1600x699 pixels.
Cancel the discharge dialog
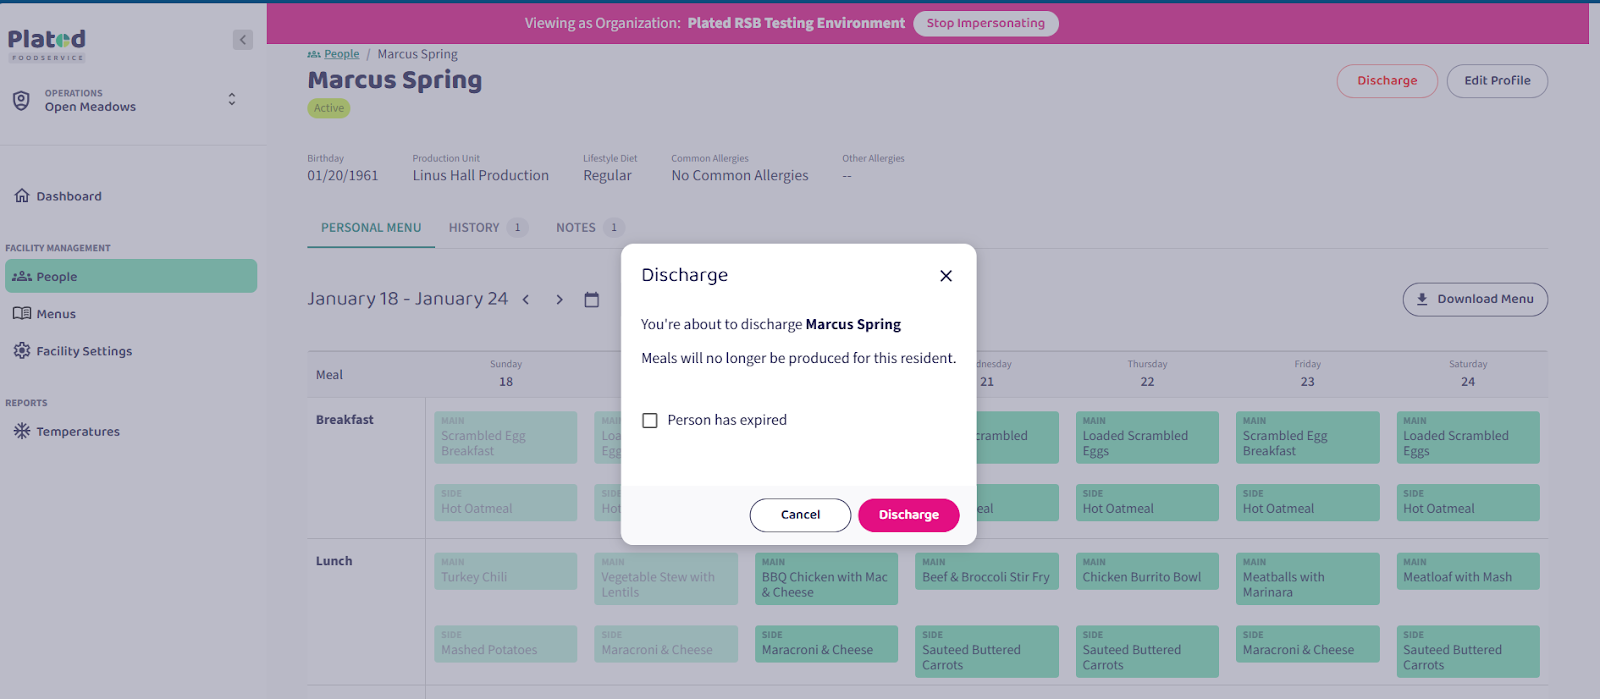click(800, 515)
